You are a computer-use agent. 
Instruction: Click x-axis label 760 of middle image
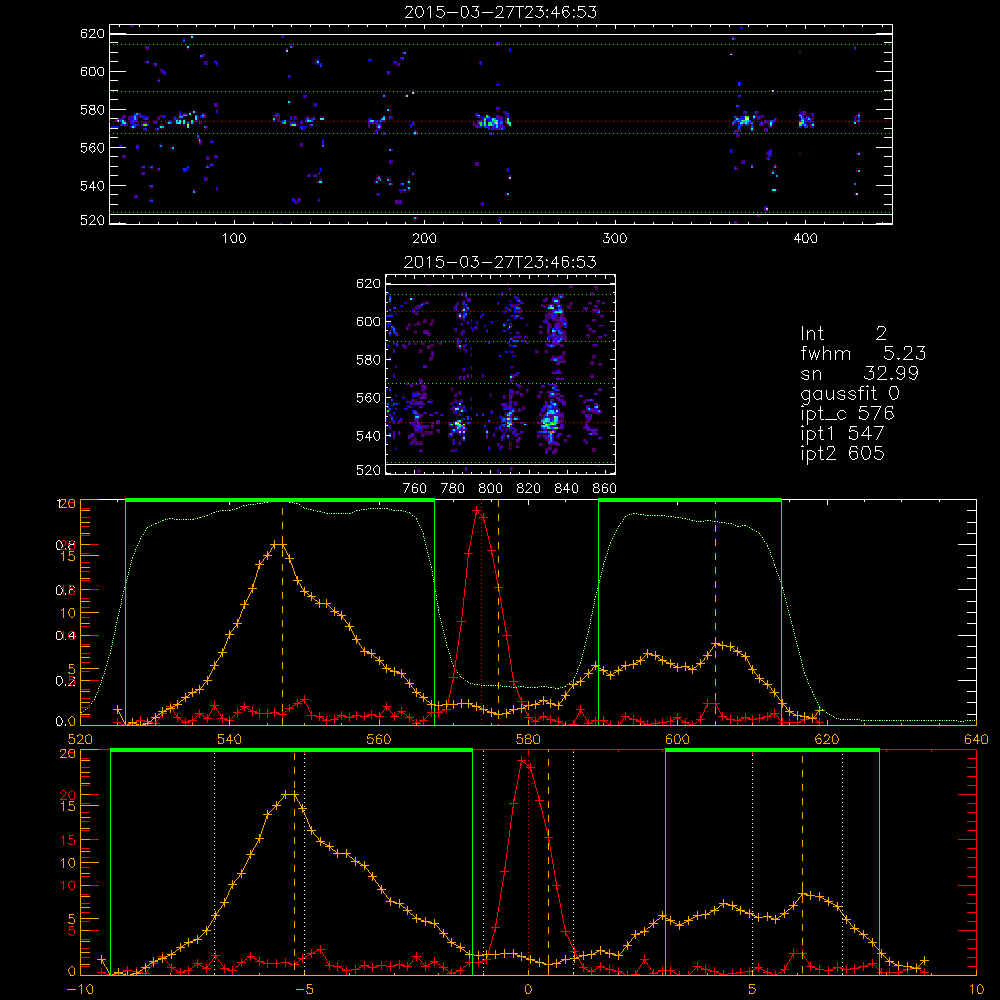click(415, 489)
